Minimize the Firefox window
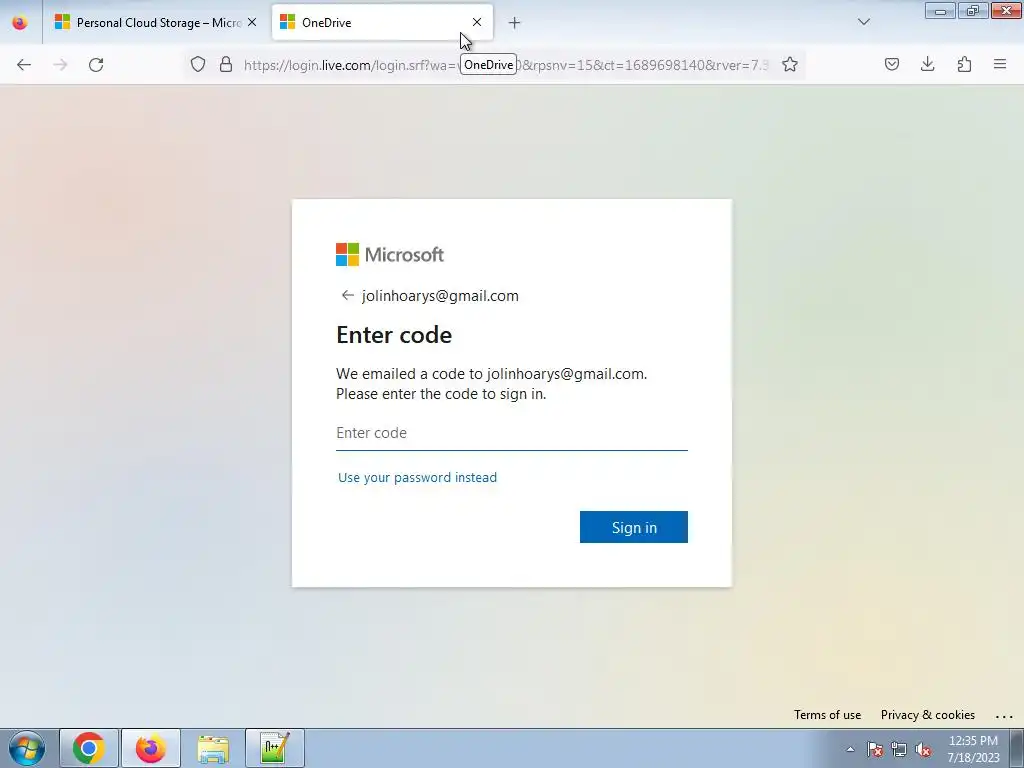 coord(940,11)
